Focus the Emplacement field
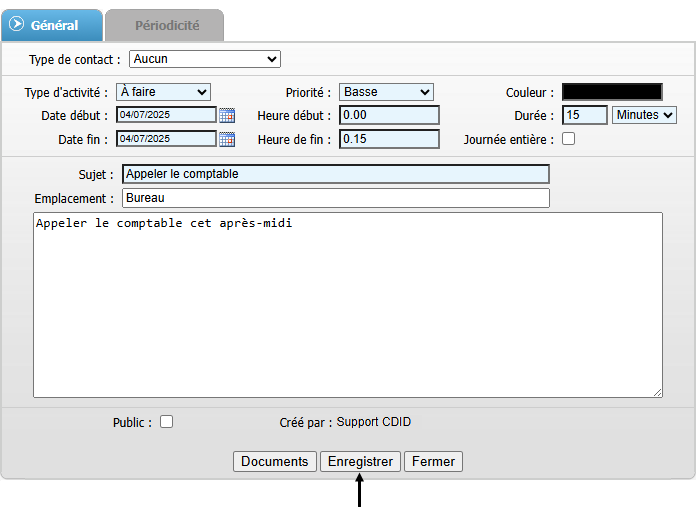Viewport: 700px width, 507px height. tap(335, 198)
